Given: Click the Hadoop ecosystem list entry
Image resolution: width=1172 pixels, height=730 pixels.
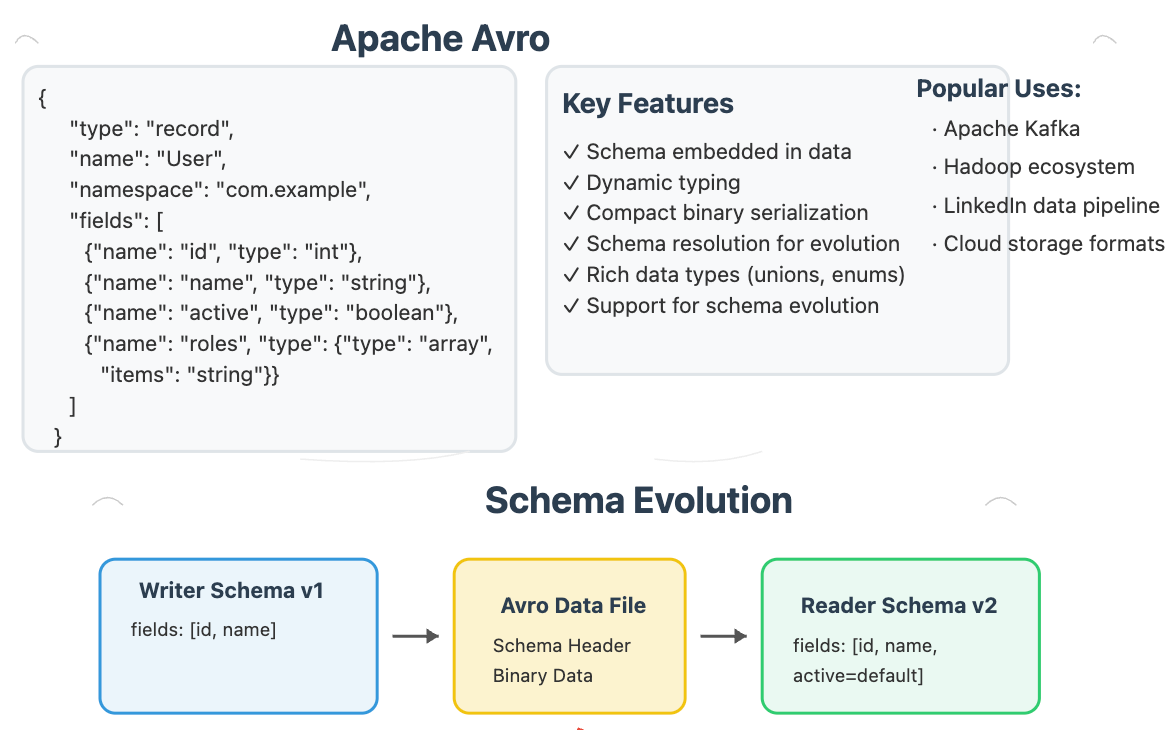Looking at the screenshot, I should 1038,167.
